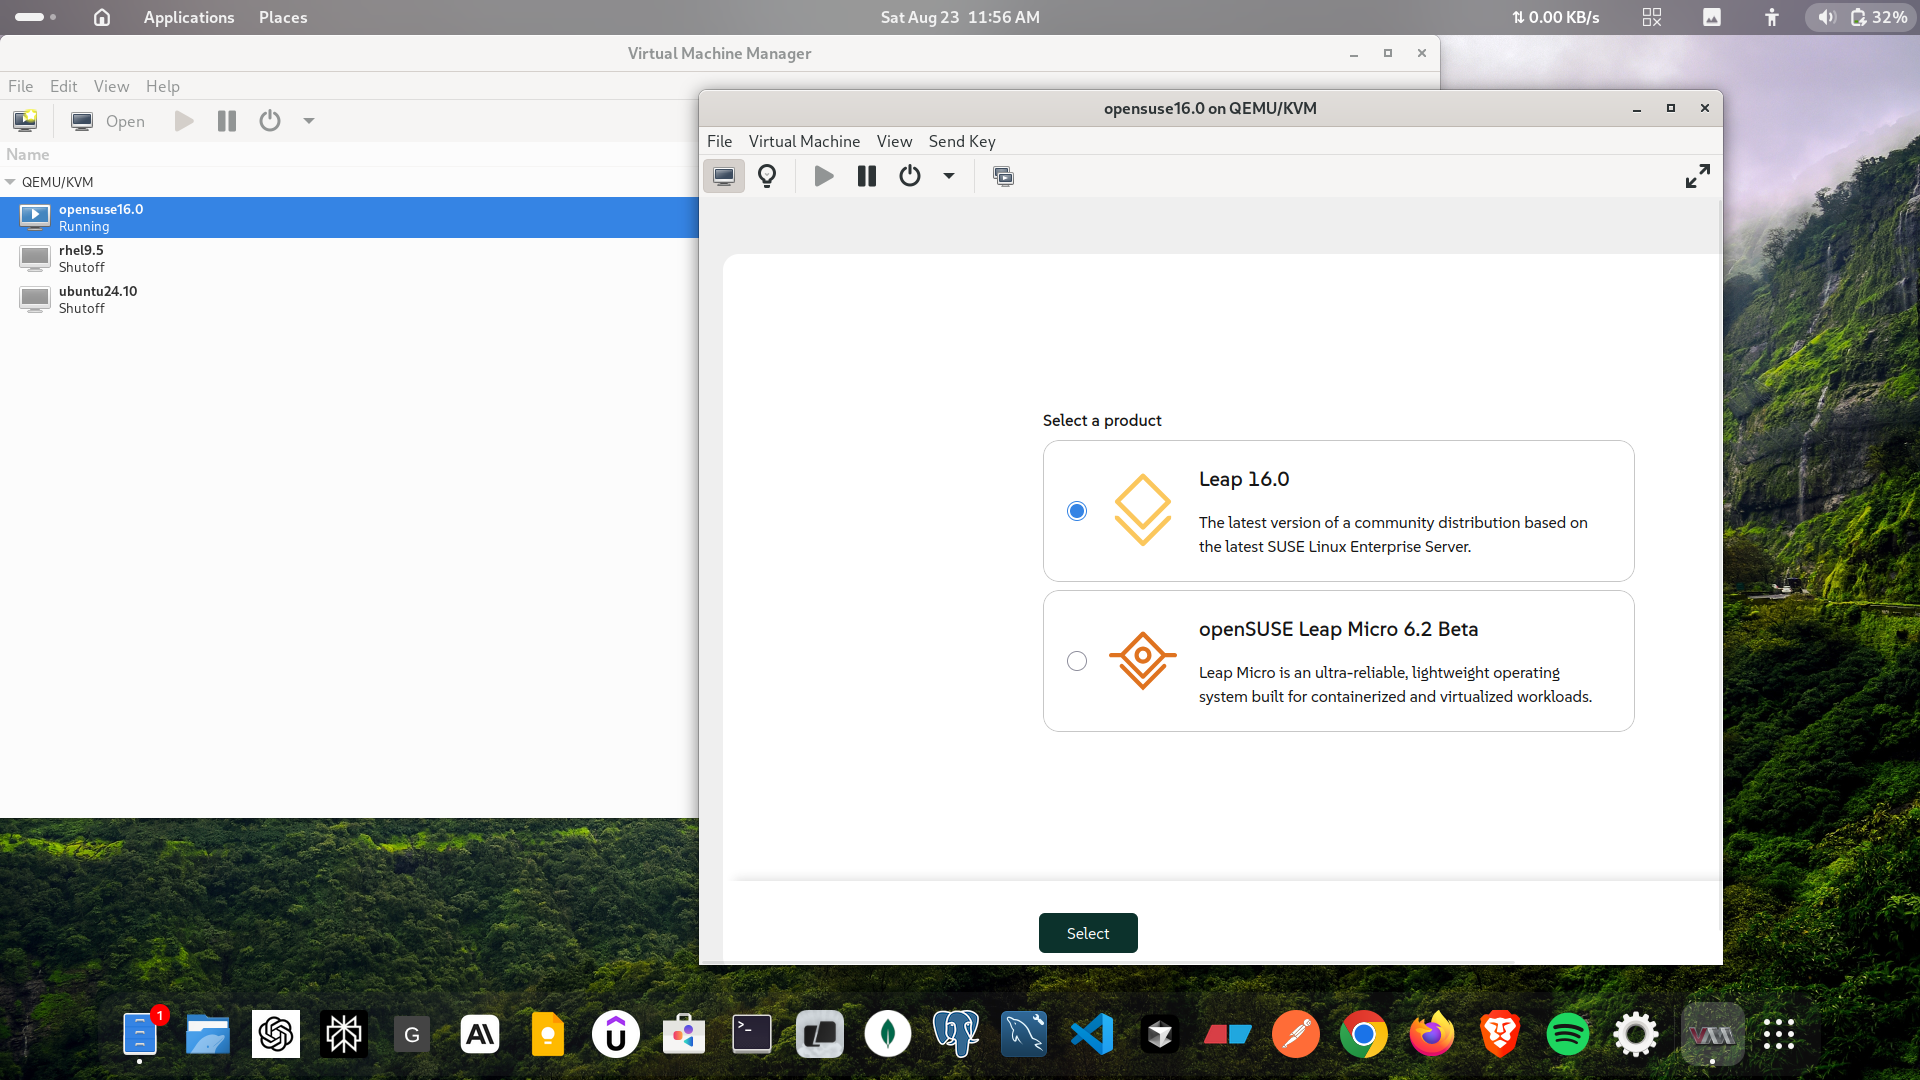Viewport: 1920px width, 1080px height.
Task: Switch the console to fullscreen view
Action: click(1697, 176)
